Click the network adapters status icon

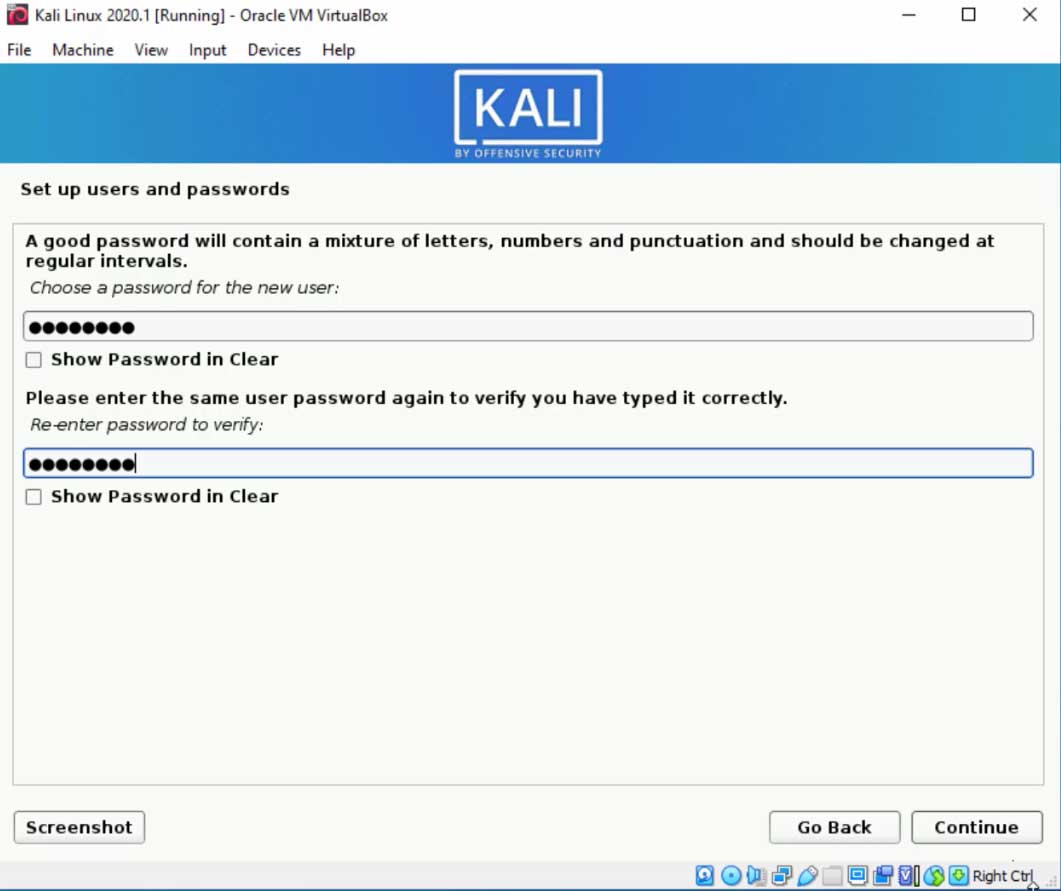(782, 875)
